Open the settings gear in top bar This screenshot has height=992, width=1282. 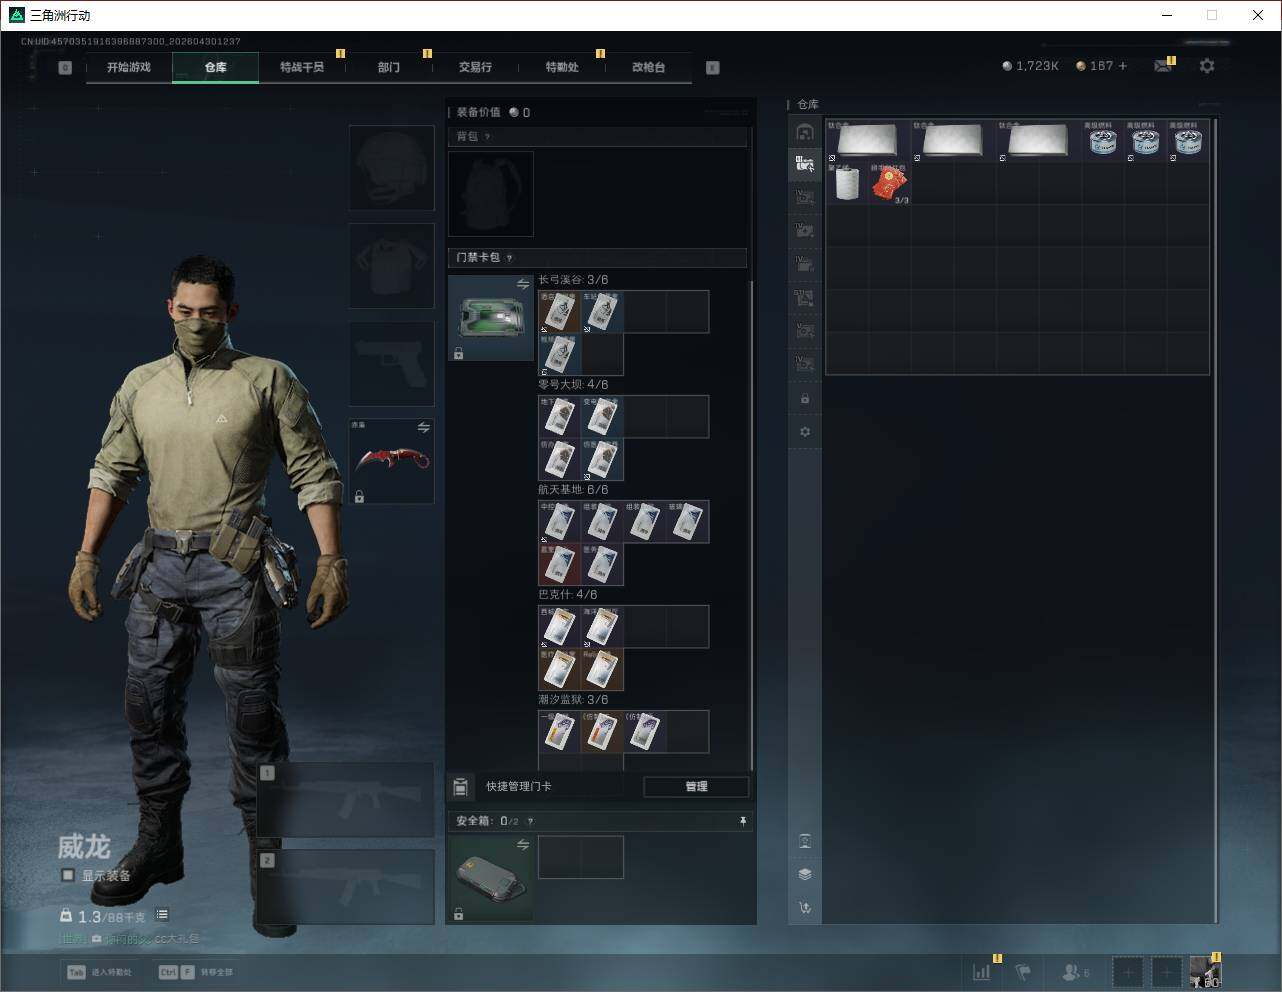[x=1207, y=66]
